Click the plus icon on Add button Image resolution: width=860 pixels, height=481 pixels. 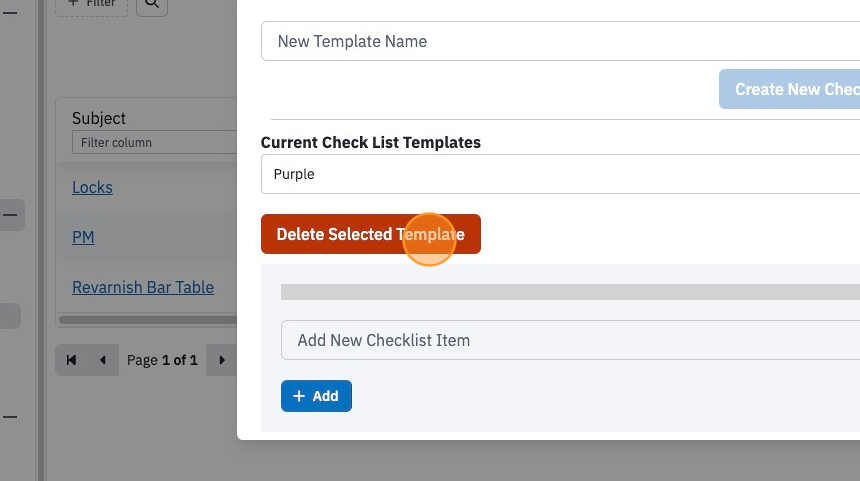(x=299, y=396)
